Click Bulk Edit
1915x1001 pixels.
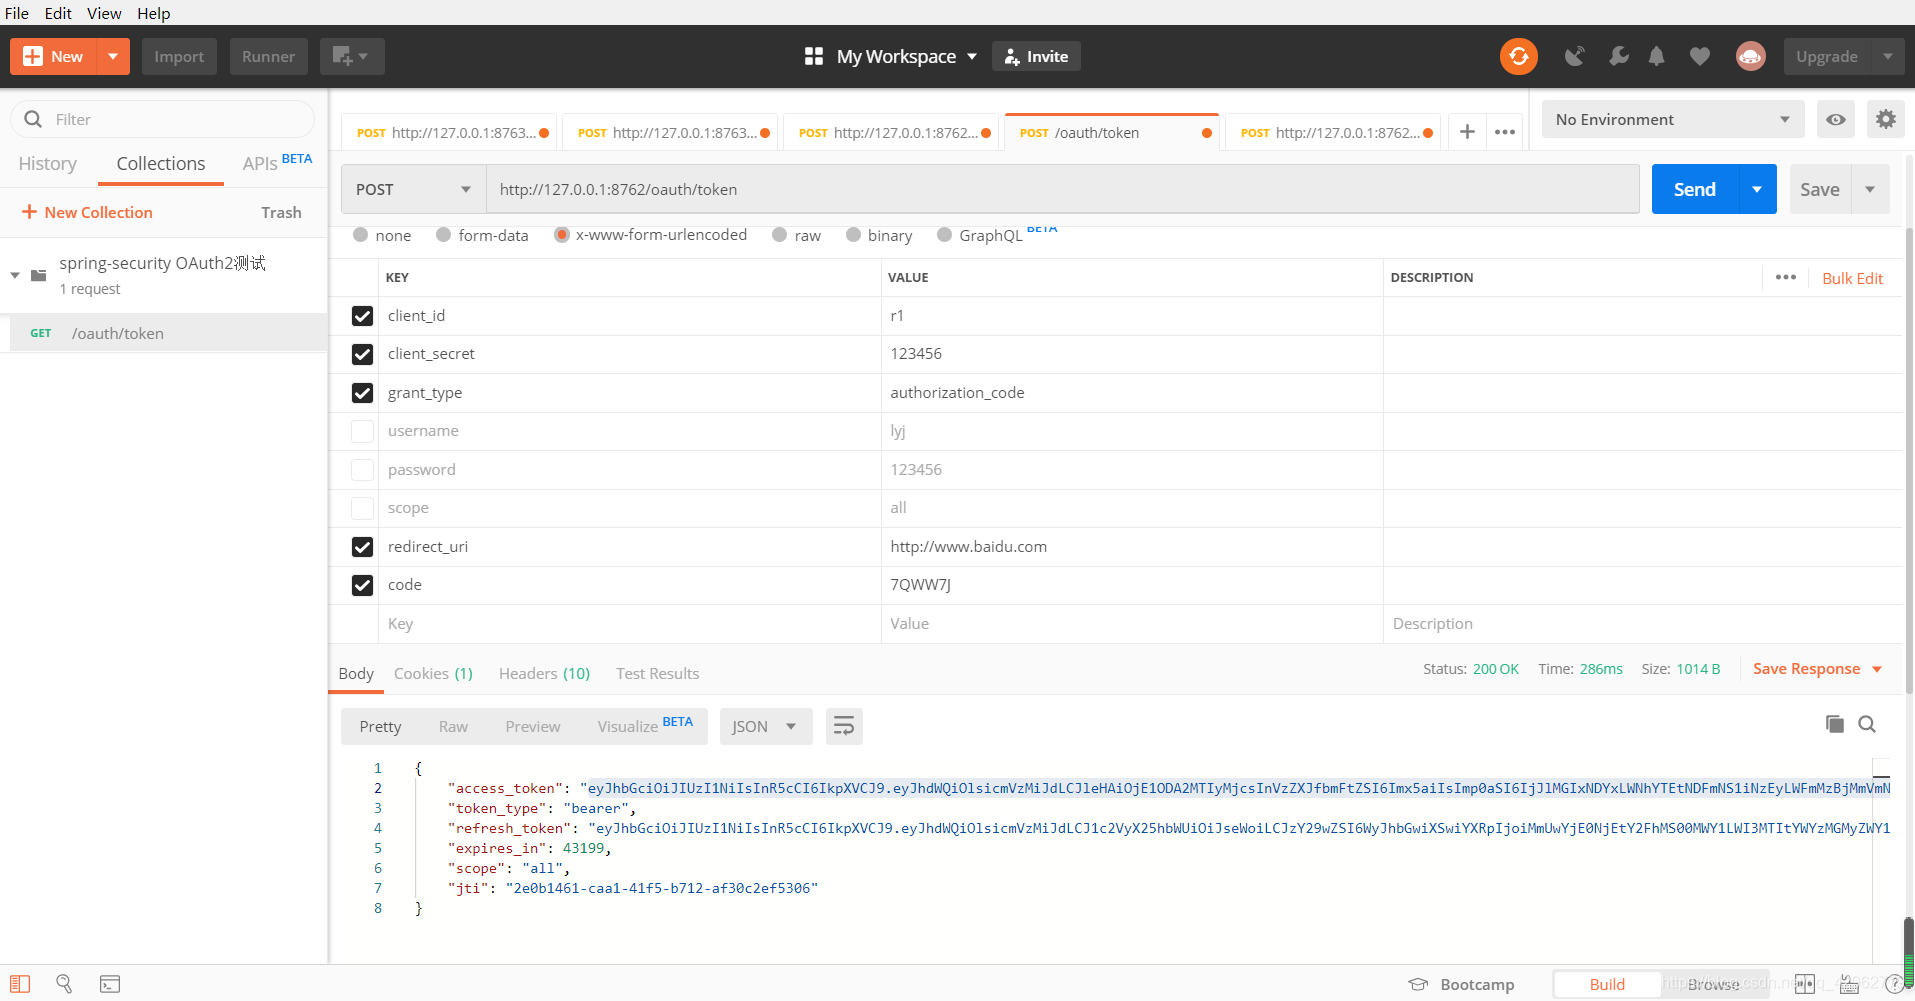pos(1852,278)
